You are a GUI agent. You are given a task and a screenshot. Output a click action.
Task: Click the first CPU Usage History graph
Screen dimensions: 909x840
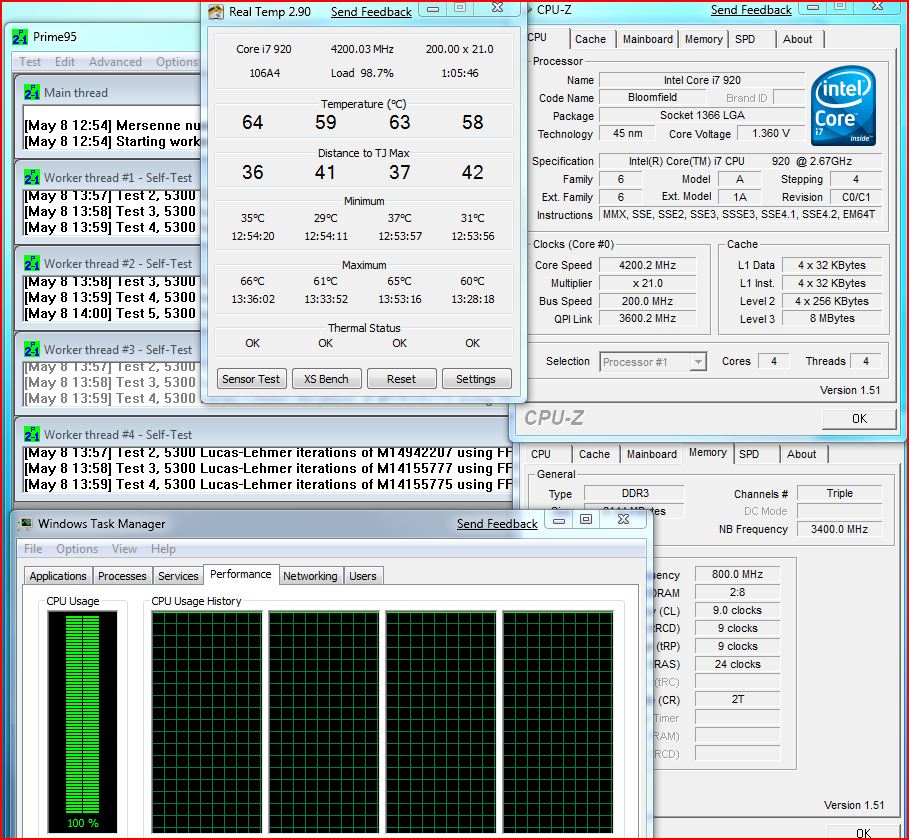click(x=207, y=722)
